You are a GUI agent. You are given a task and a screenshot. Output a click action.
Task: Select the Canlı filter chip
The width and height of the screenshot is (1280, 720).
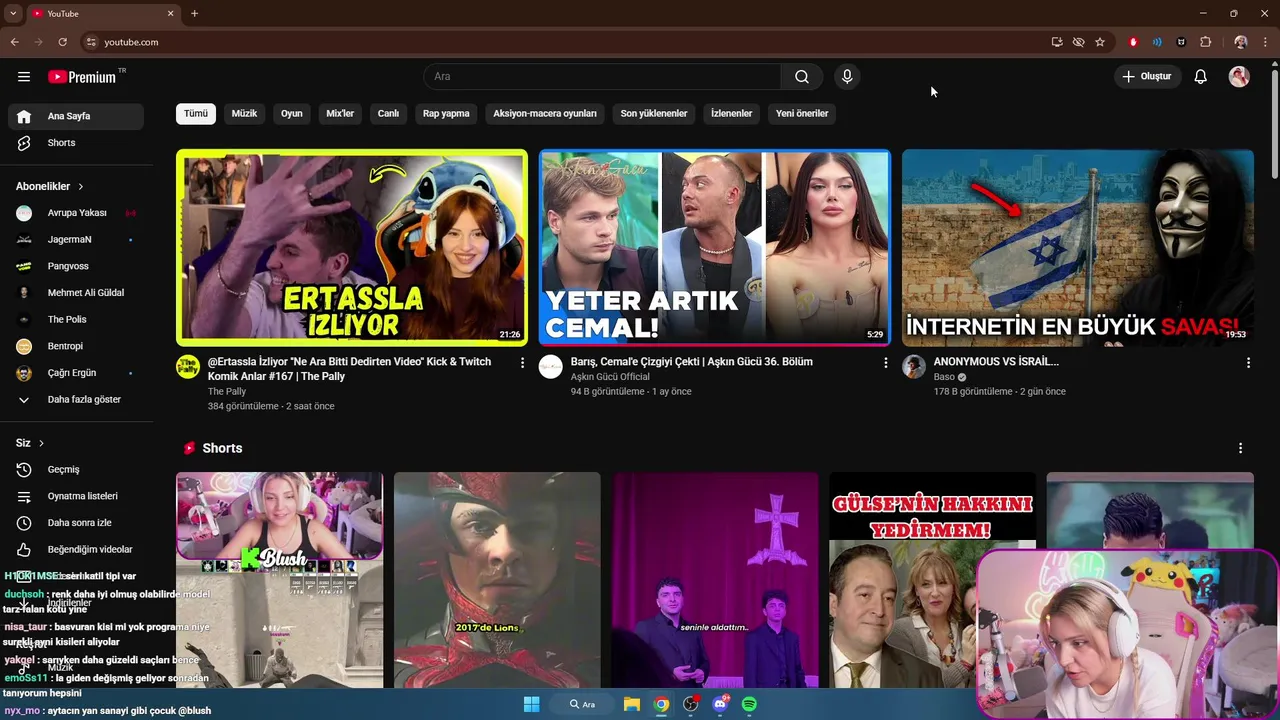388,113
